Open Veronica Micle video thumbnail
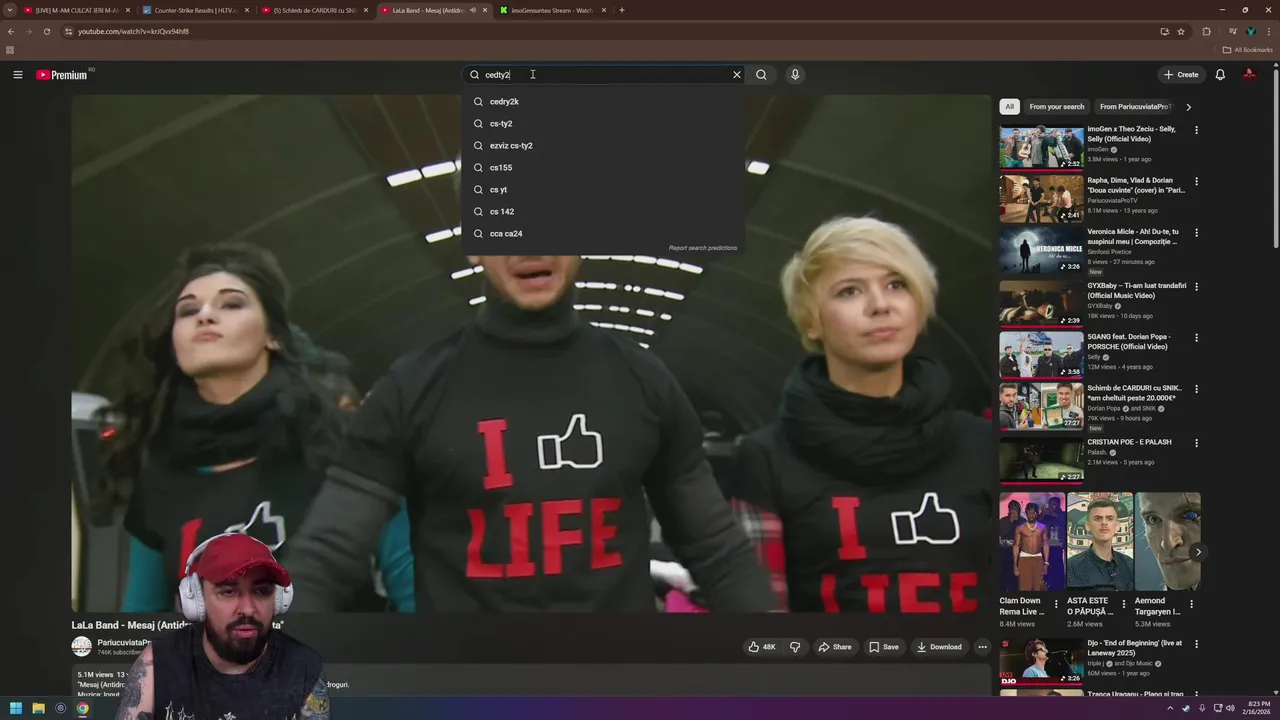The width and height of the screenshot is (1280, 720). coord(1041,250)
